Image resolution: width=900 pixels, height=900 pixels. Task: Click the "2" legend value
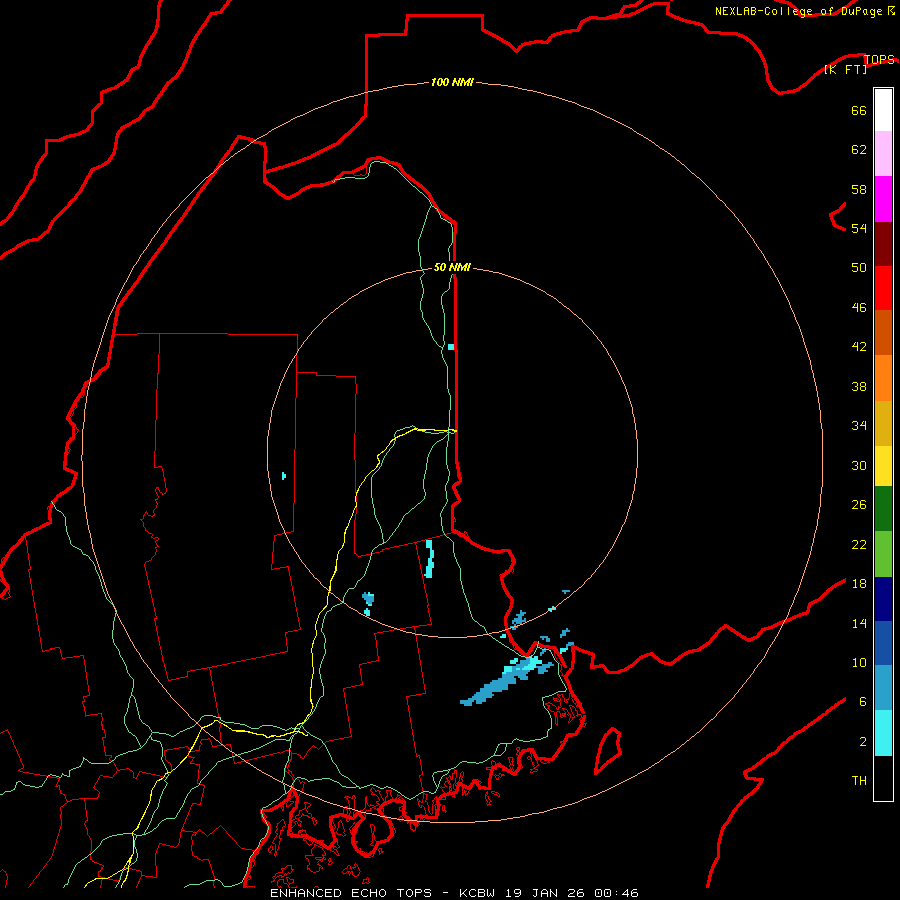pyautogui.click(x=862, y=741)
